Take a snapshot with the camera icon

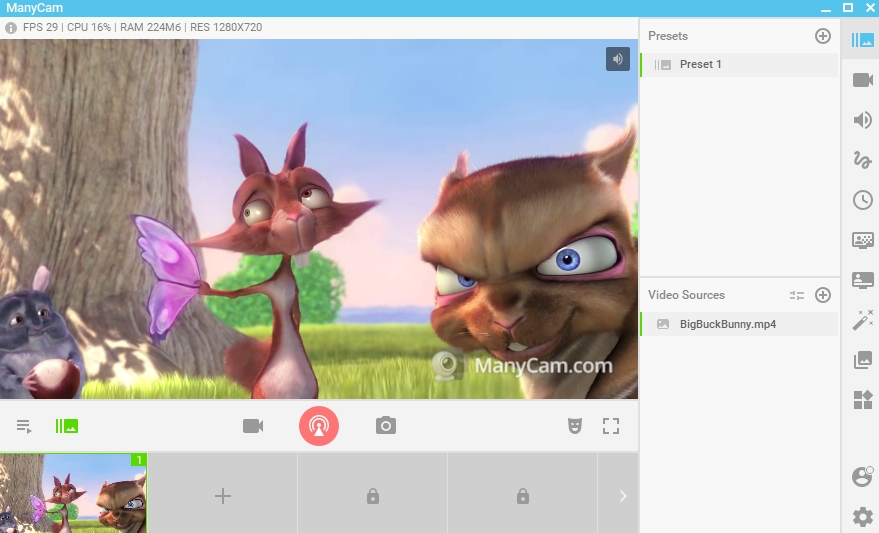coord(386,426)
